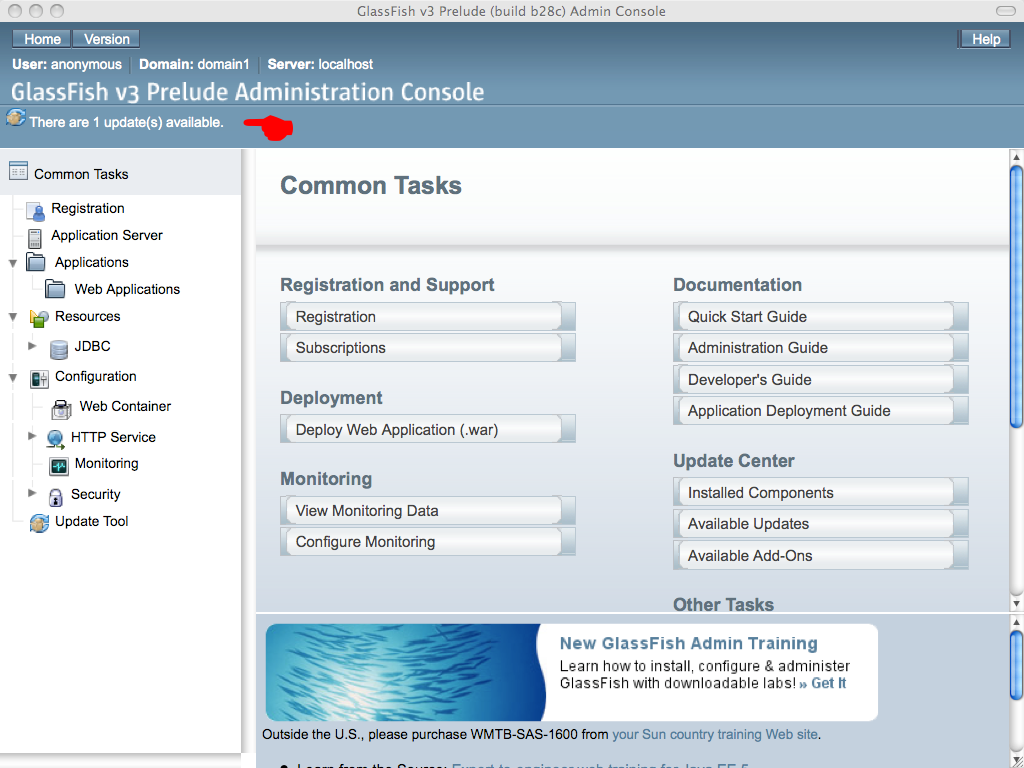Click the Common Tasks tree icon
Image resolution: width=1024 pixels, height=768 pixels.
18,171
